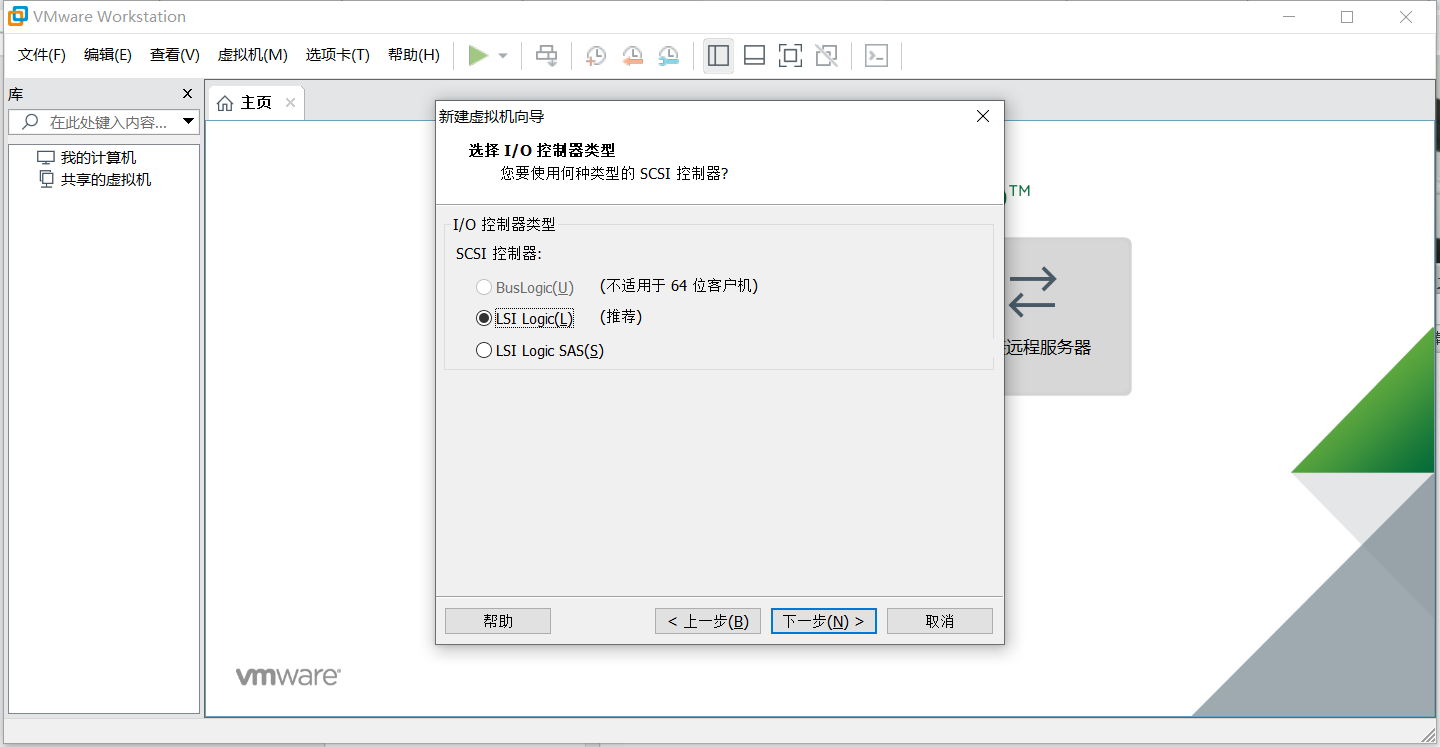
Task: Click take snapshot clock-plus icon
Action: pos(596,56)
